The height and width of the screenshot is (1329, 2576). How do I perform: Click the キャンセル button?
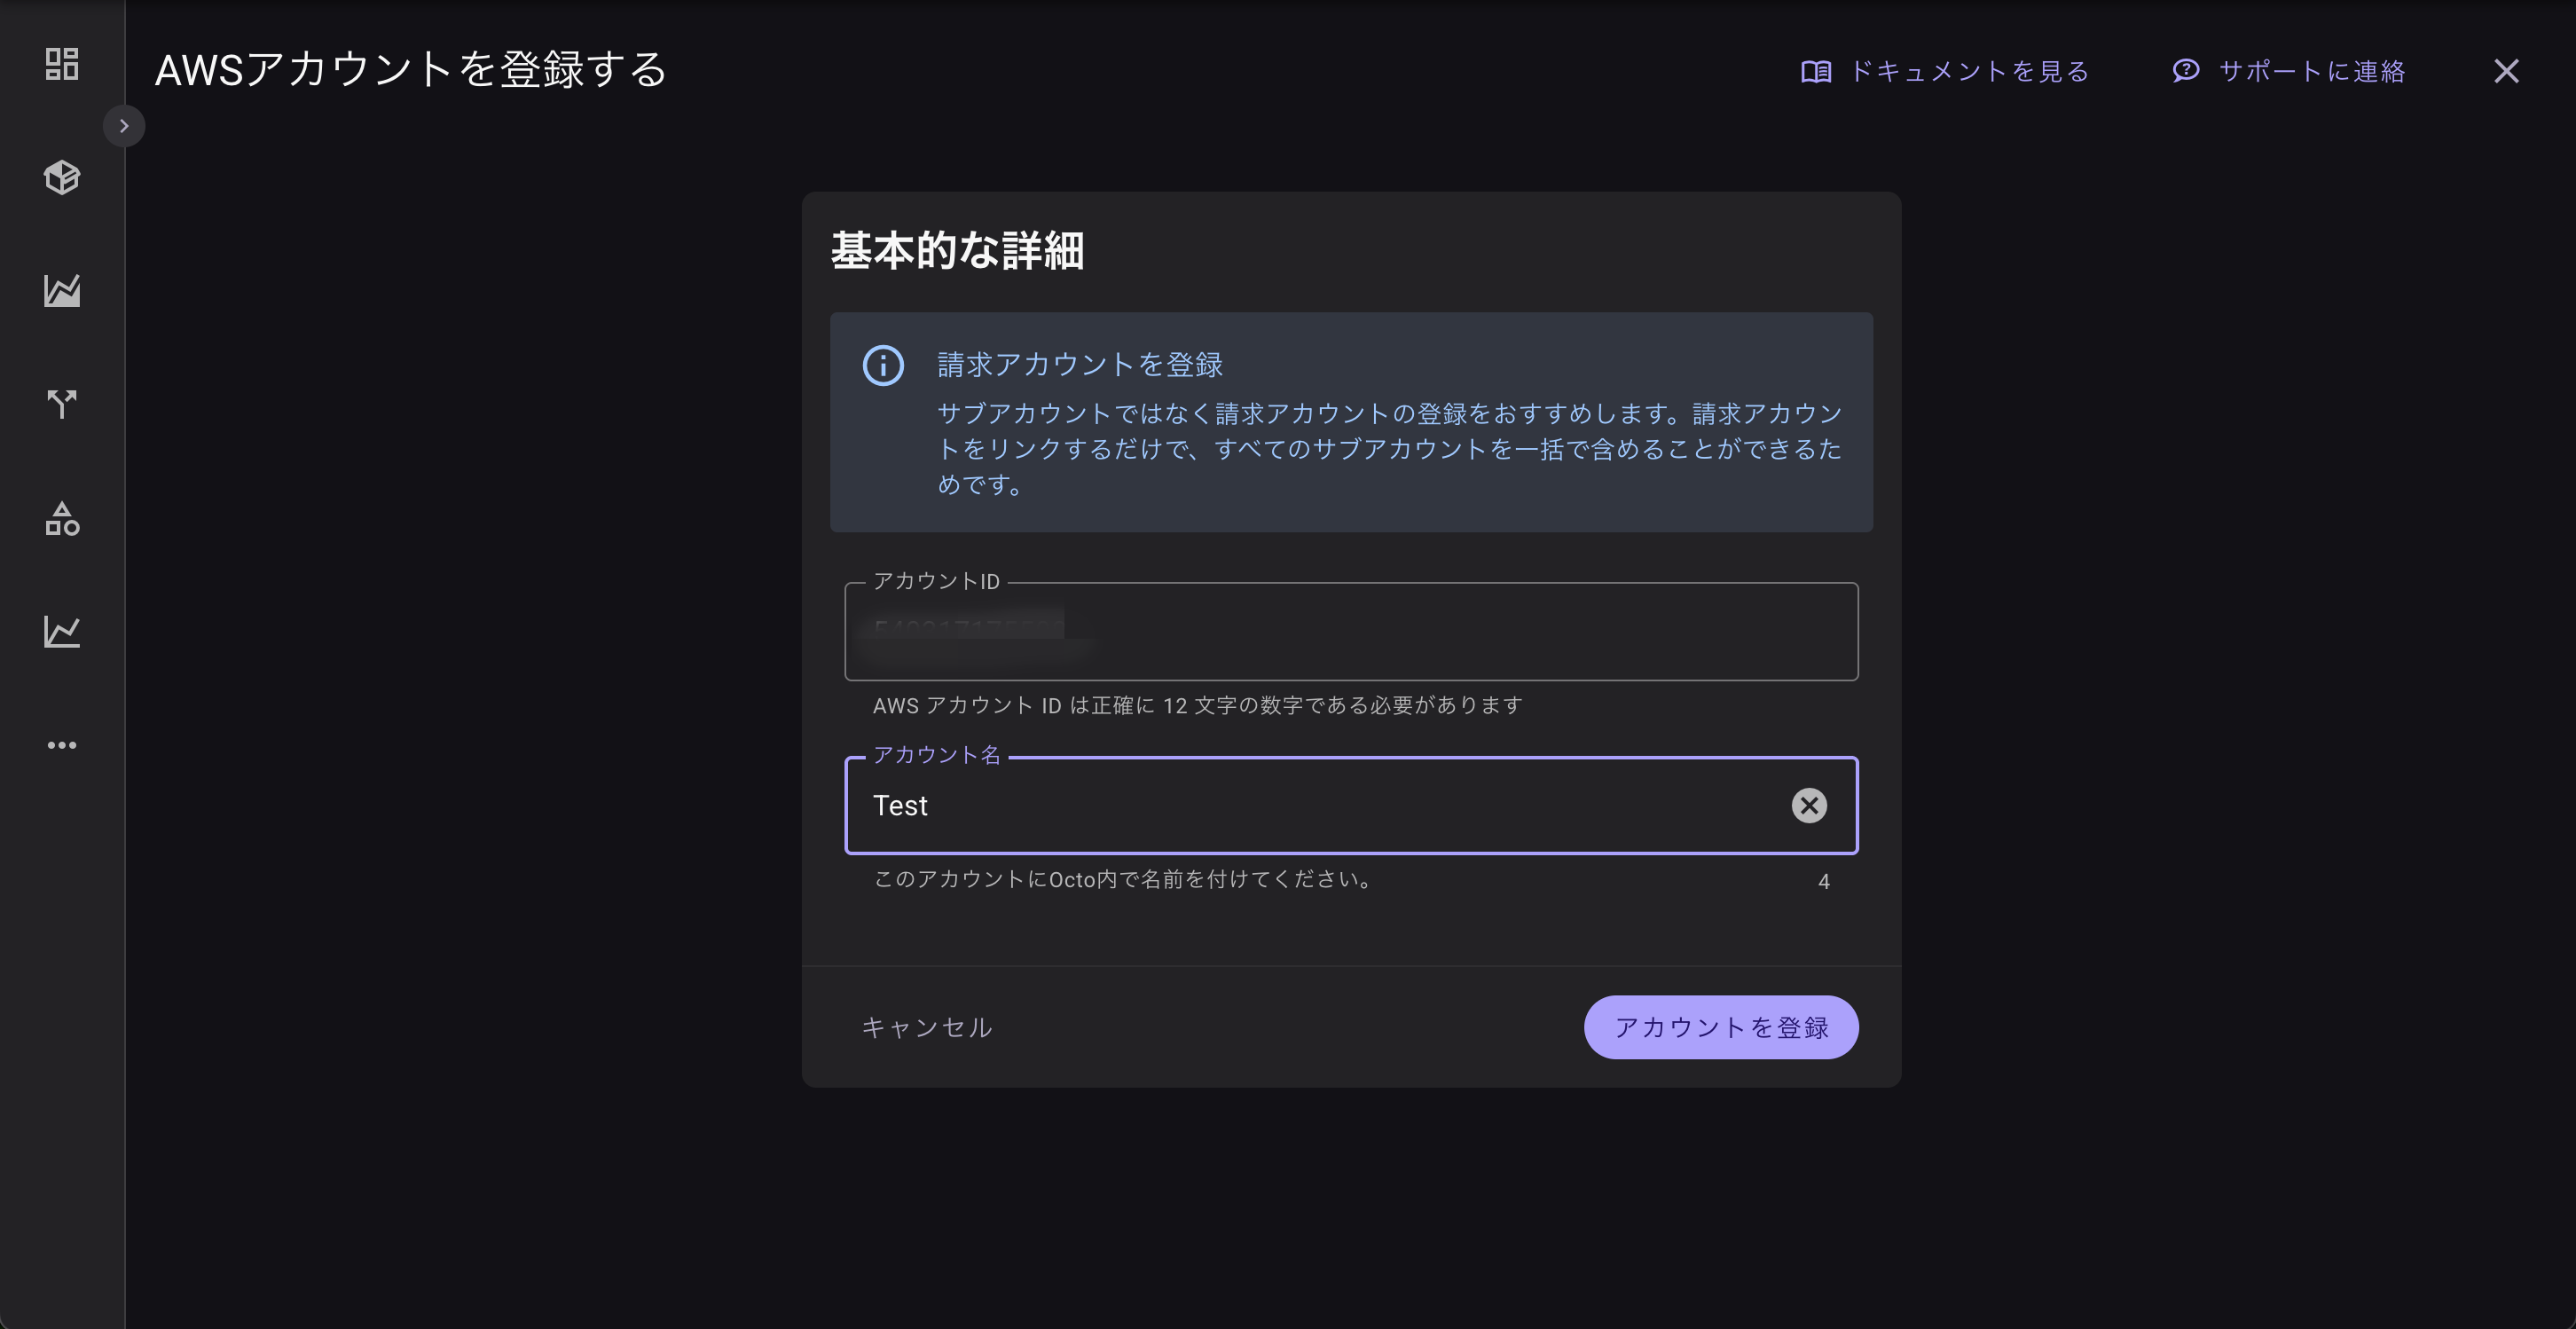tap(926, 1027)
